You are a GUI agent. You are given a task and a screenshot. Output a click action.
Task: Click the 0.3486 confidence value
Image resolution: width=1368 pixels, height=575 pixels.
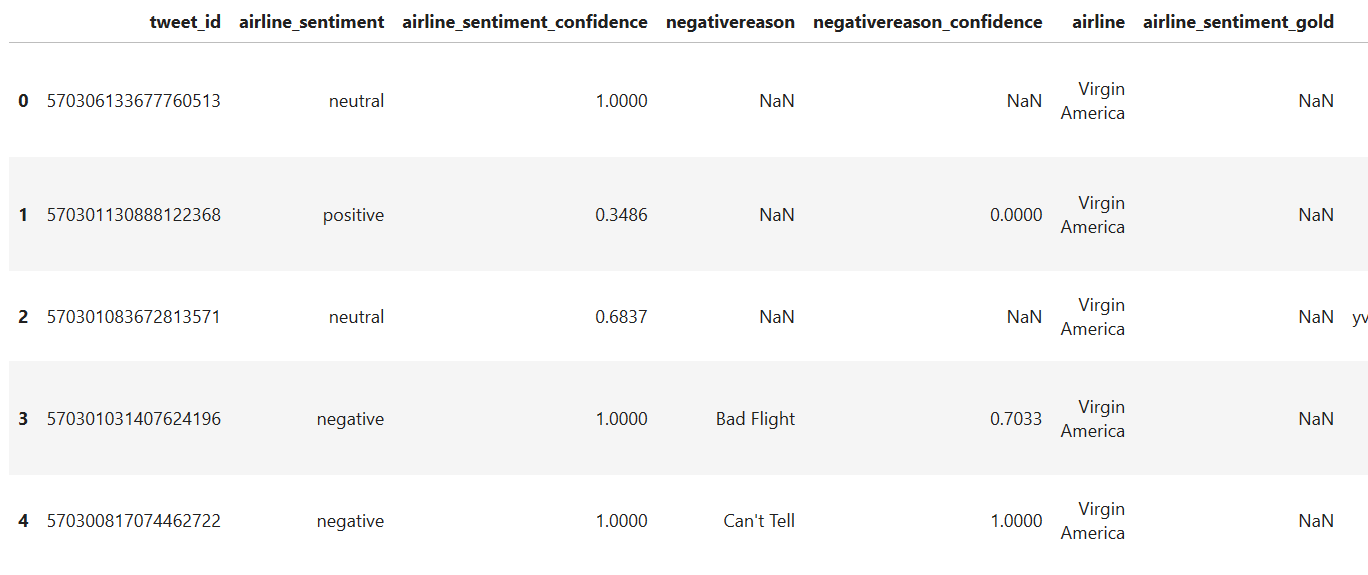621,215
